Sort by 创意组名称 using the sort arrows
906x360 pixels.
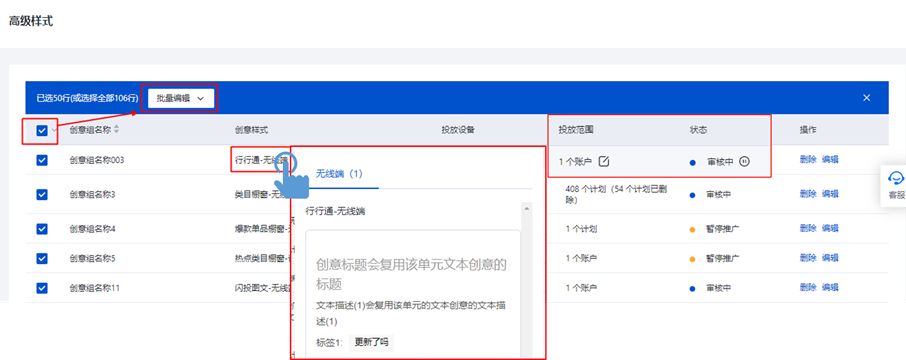coord(117,130)
